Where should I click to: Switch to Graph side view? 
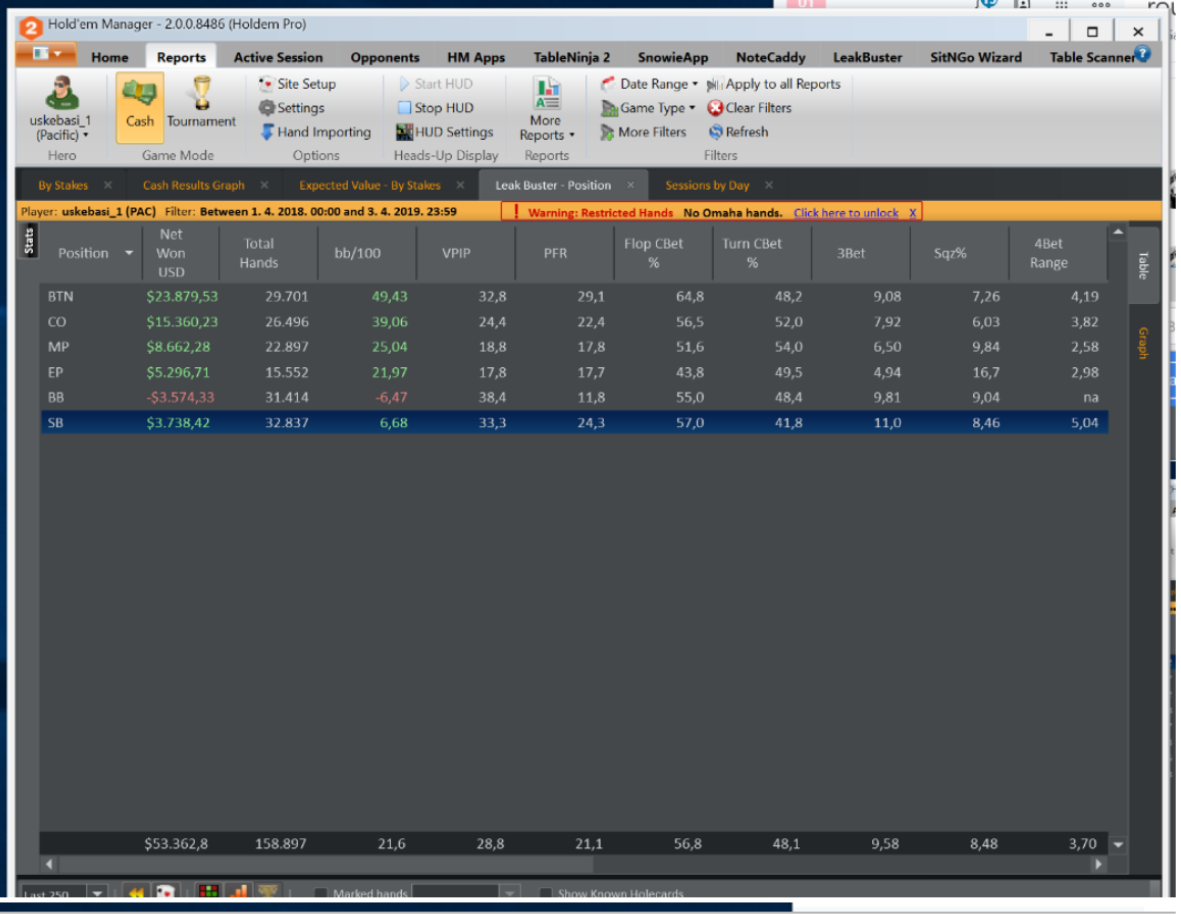(x=1143, y=343)
